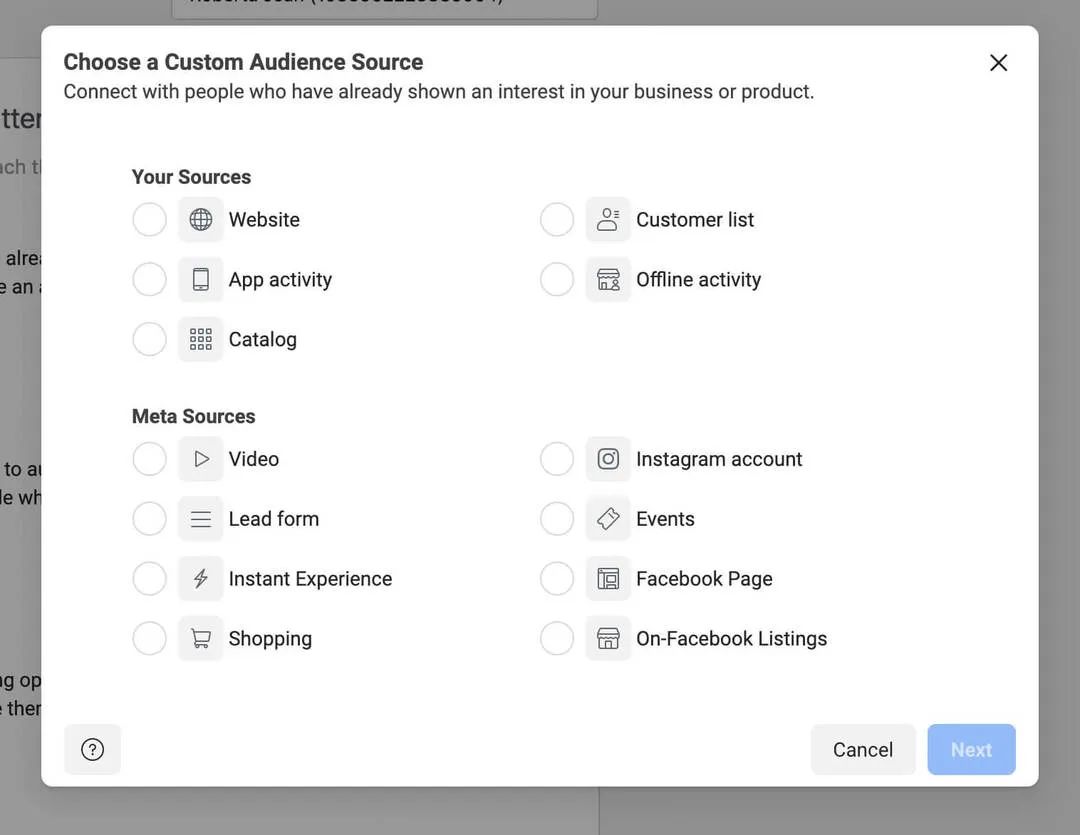Click the ticket icon for Events
The image size is (1080, 835).
(608, 519)
